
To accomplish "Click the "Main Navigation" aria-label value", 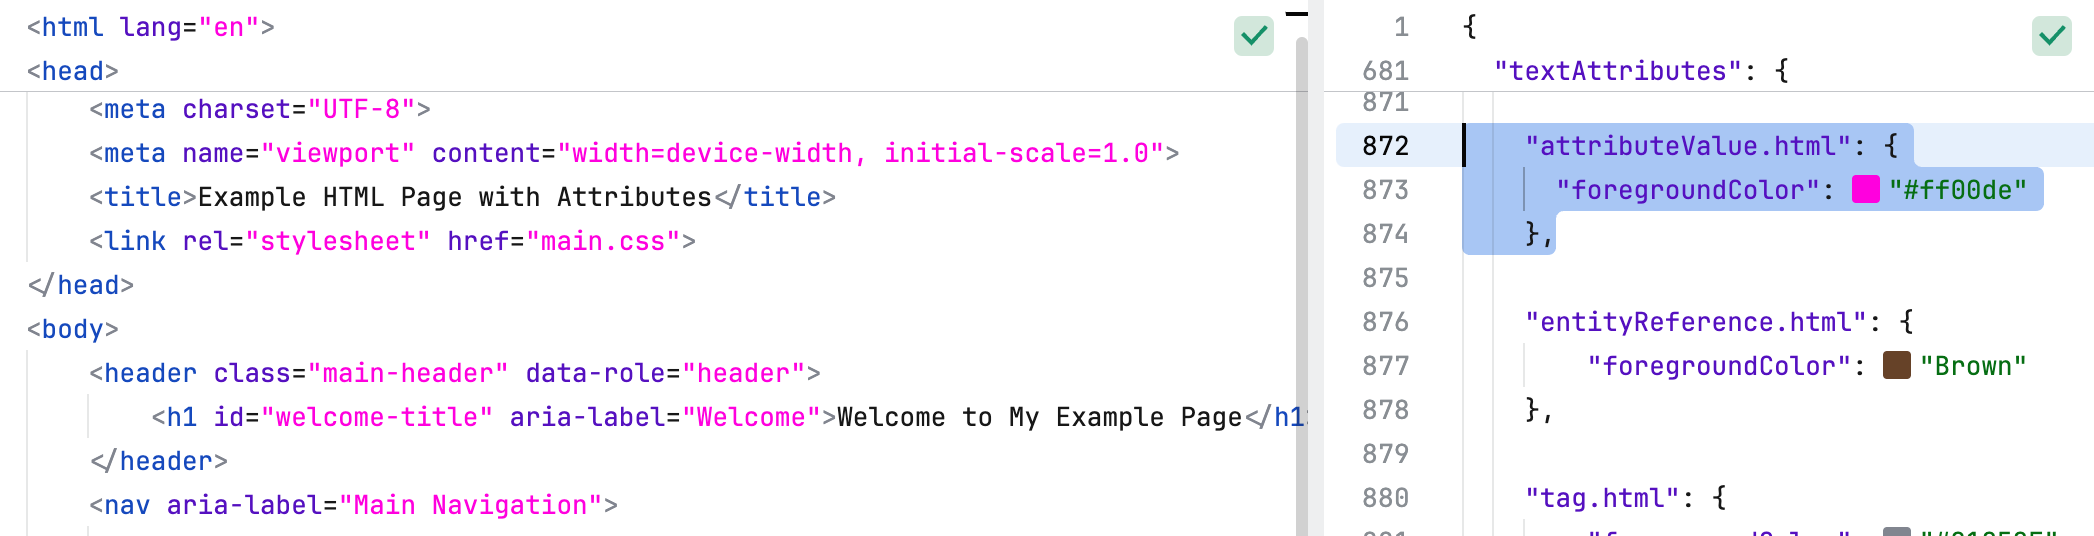I will 478,505.
